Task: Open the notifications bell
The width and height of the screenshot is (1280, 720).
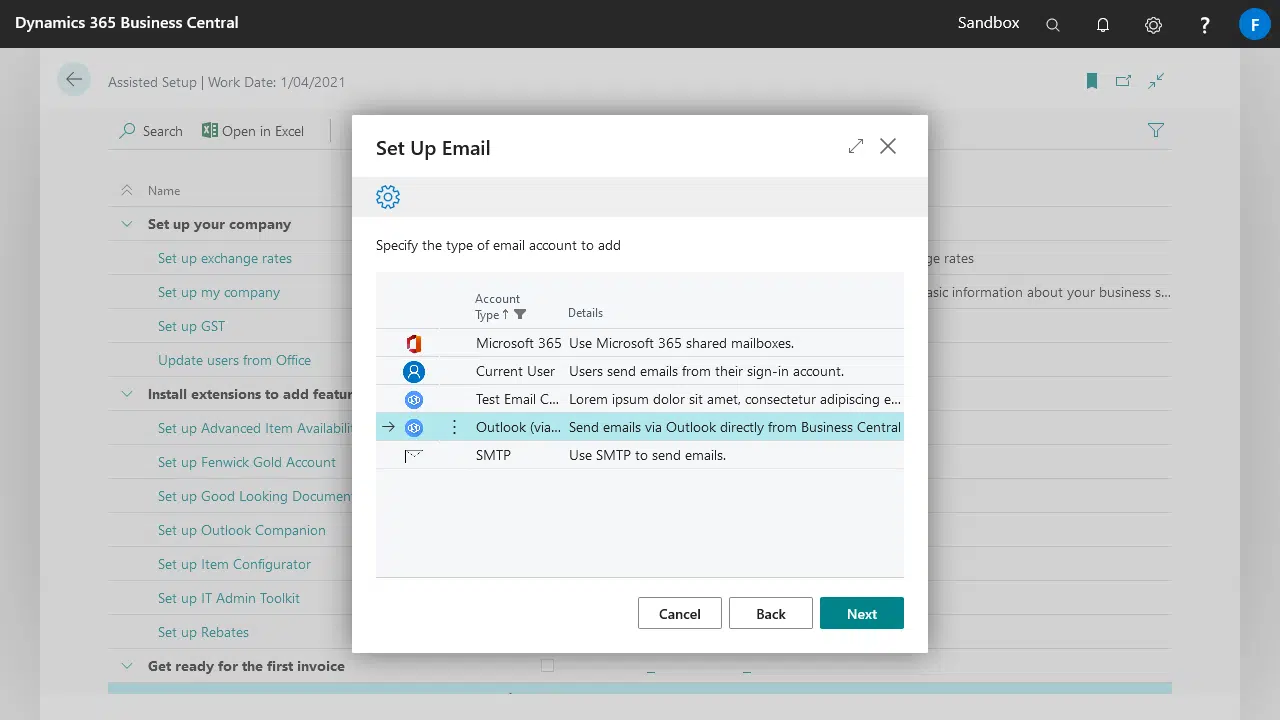Action: click(1103, 25)
